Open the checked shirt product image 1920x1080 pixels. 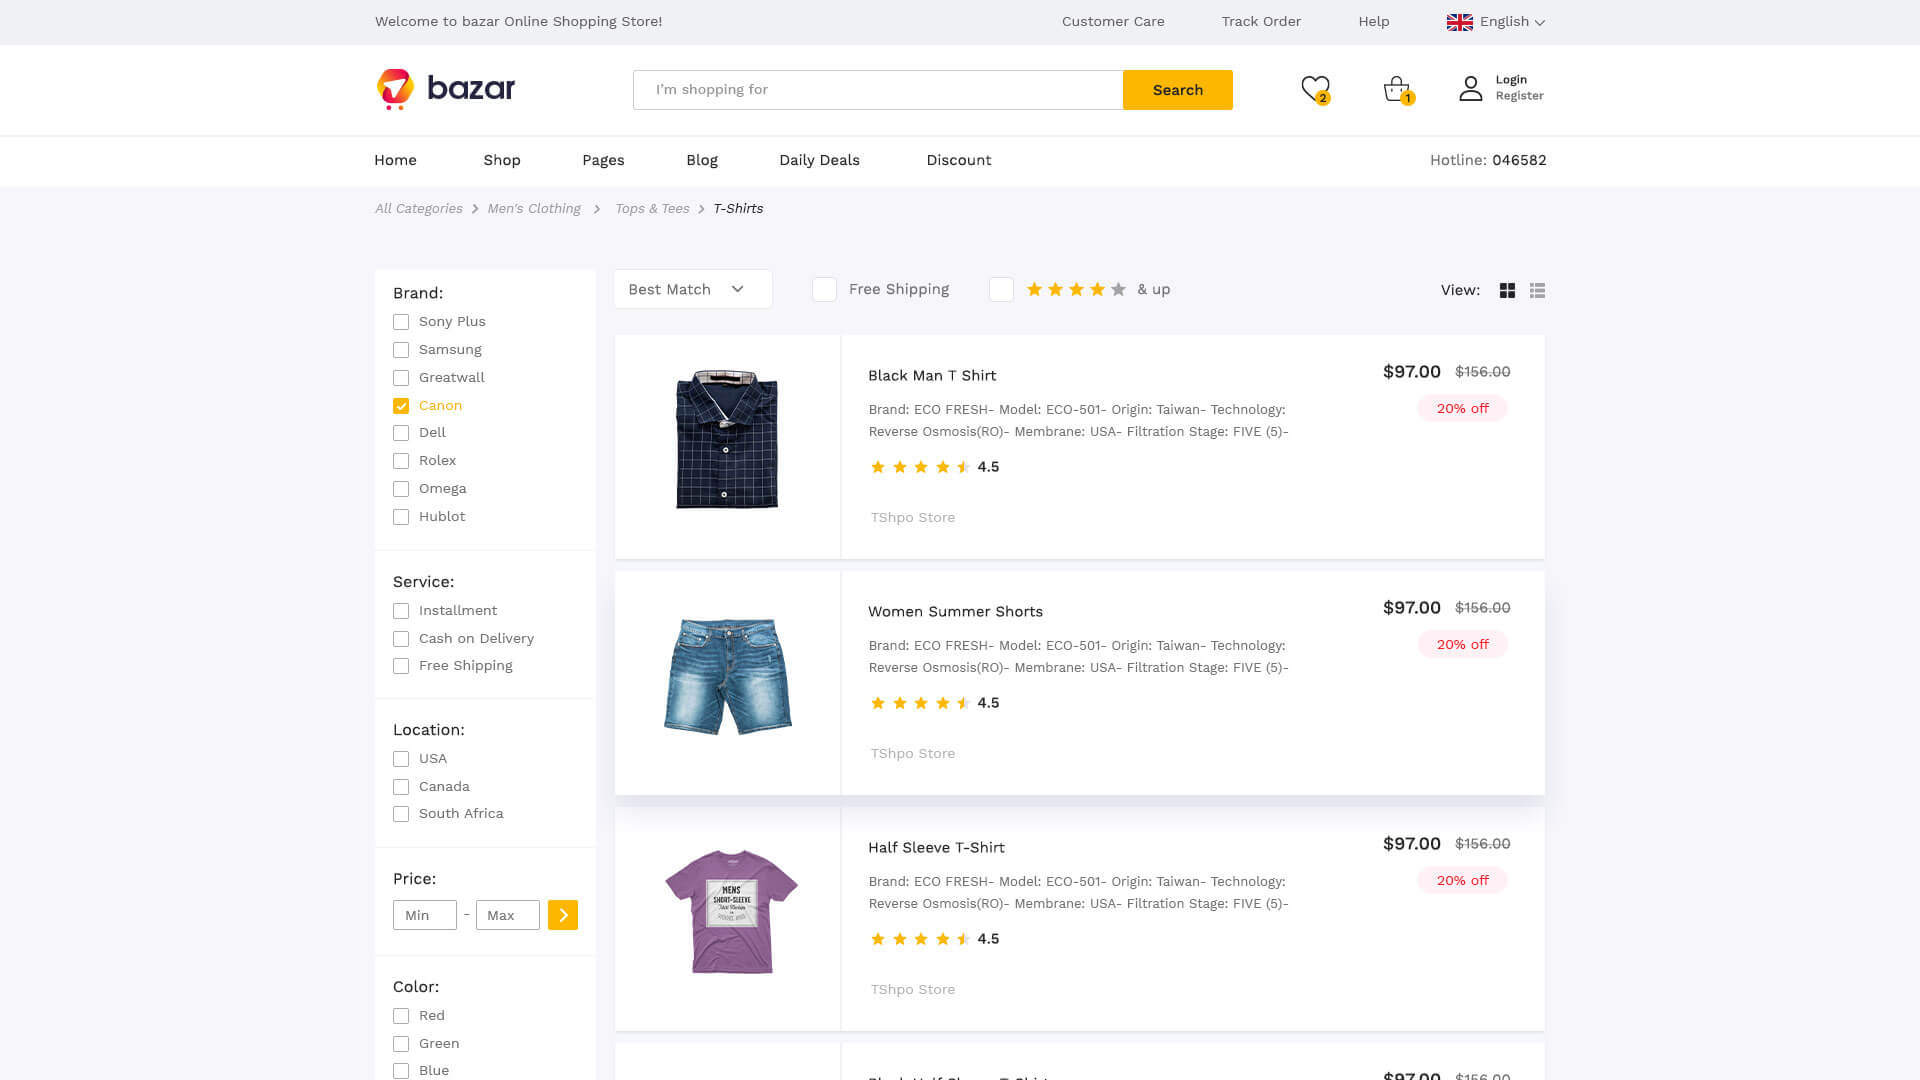click(x=727, y=439)
